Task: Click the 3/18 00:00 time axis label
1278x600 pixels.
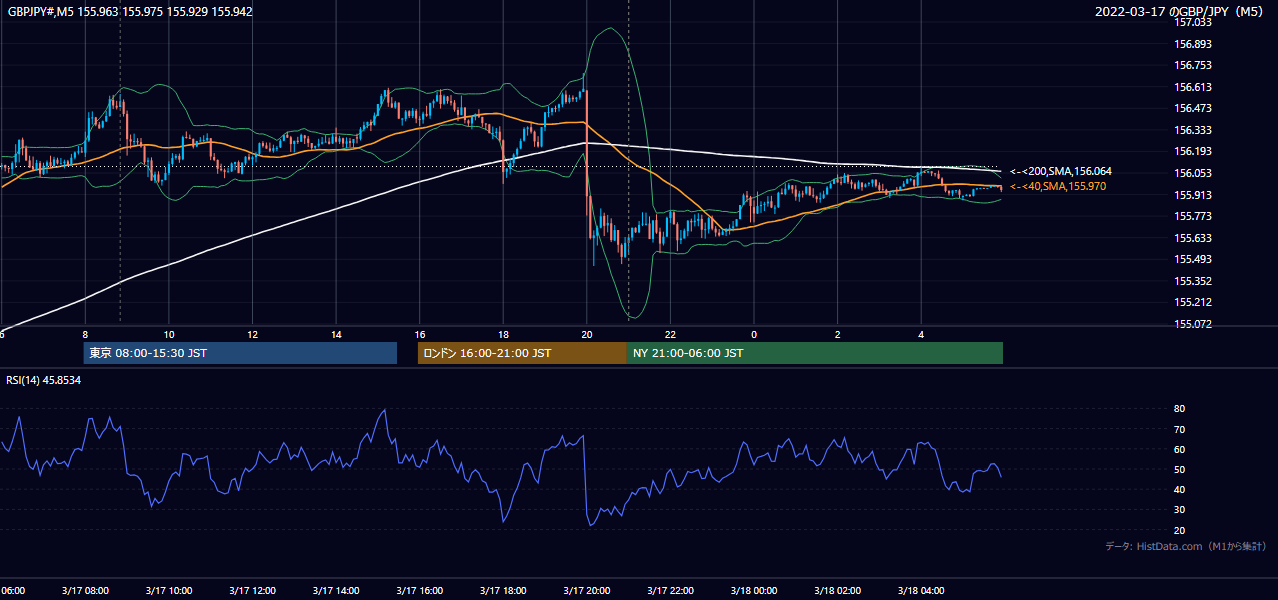Action: [754, 590]
